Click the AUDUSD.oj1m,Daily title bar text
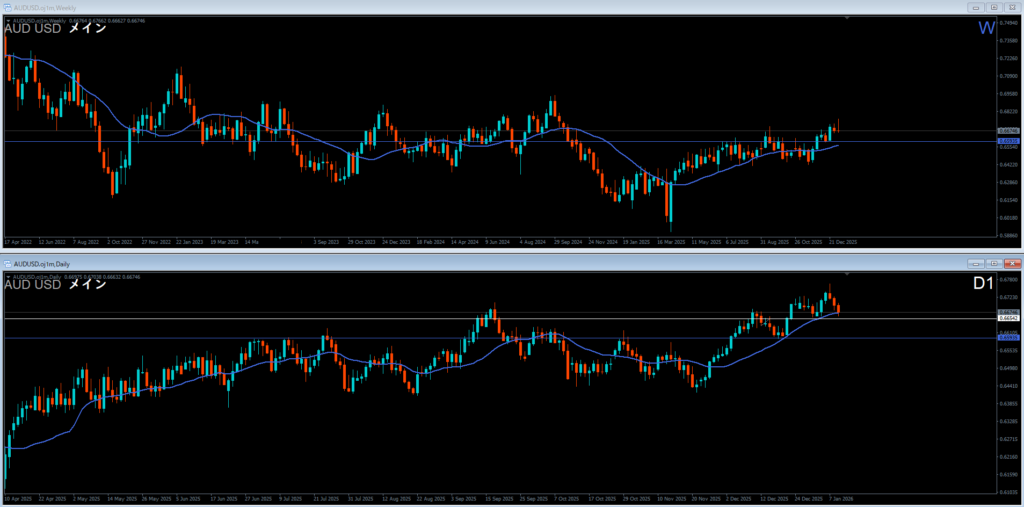The image size is (1024, 507). click(x=41, y=262)
